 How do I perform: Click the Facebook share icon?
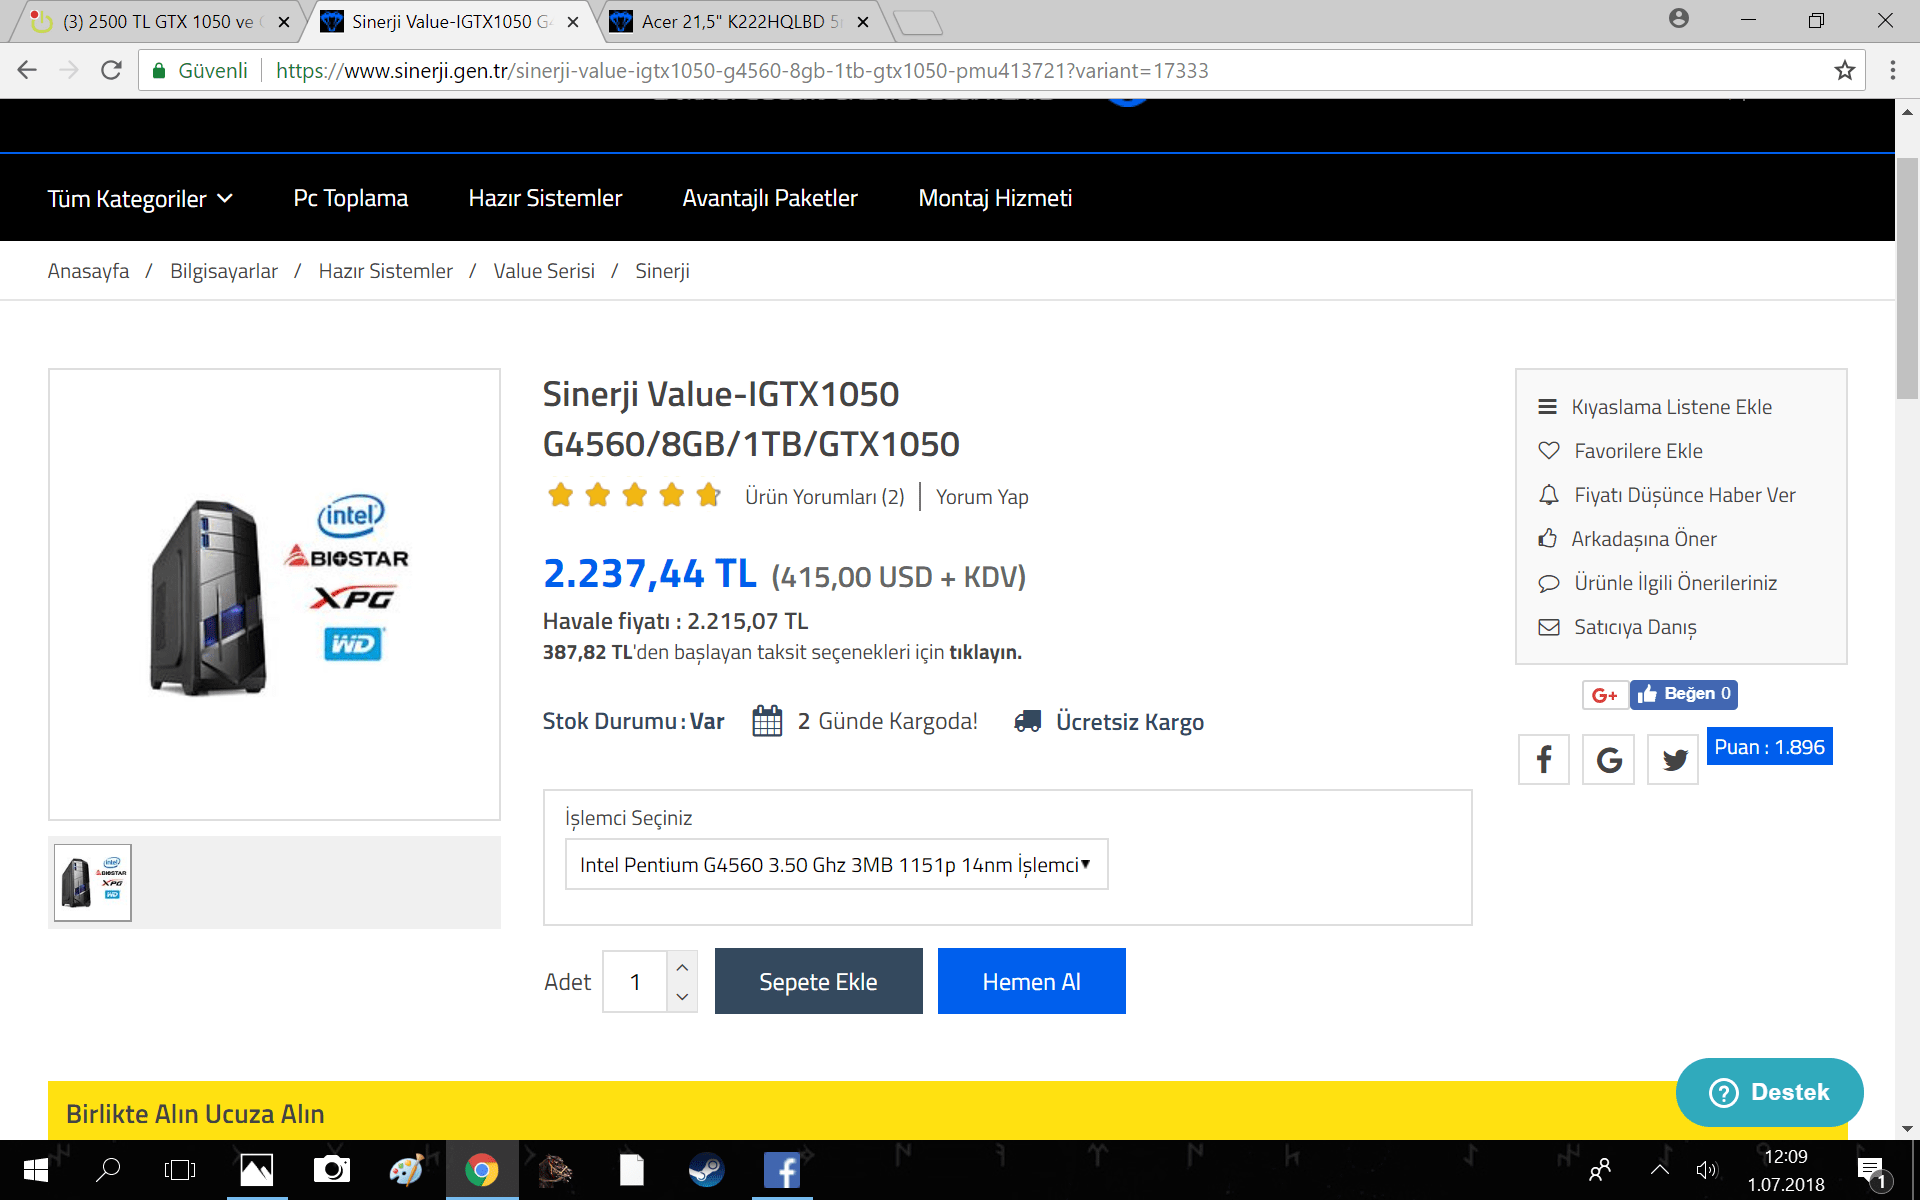click(1543, 760)
